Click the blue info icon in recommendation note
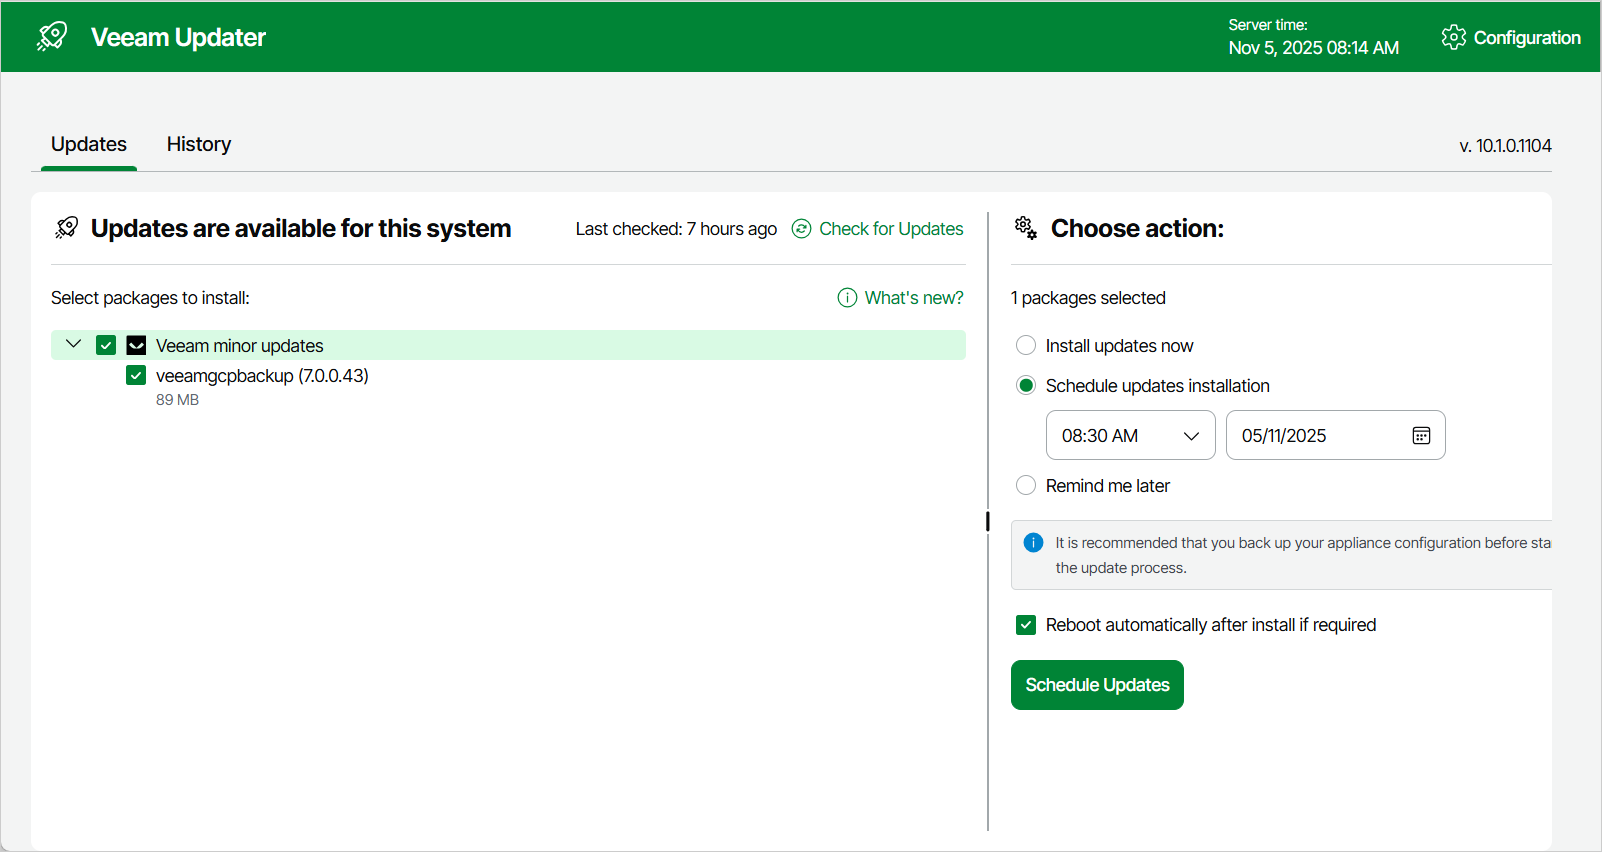 click(1034, 543)
